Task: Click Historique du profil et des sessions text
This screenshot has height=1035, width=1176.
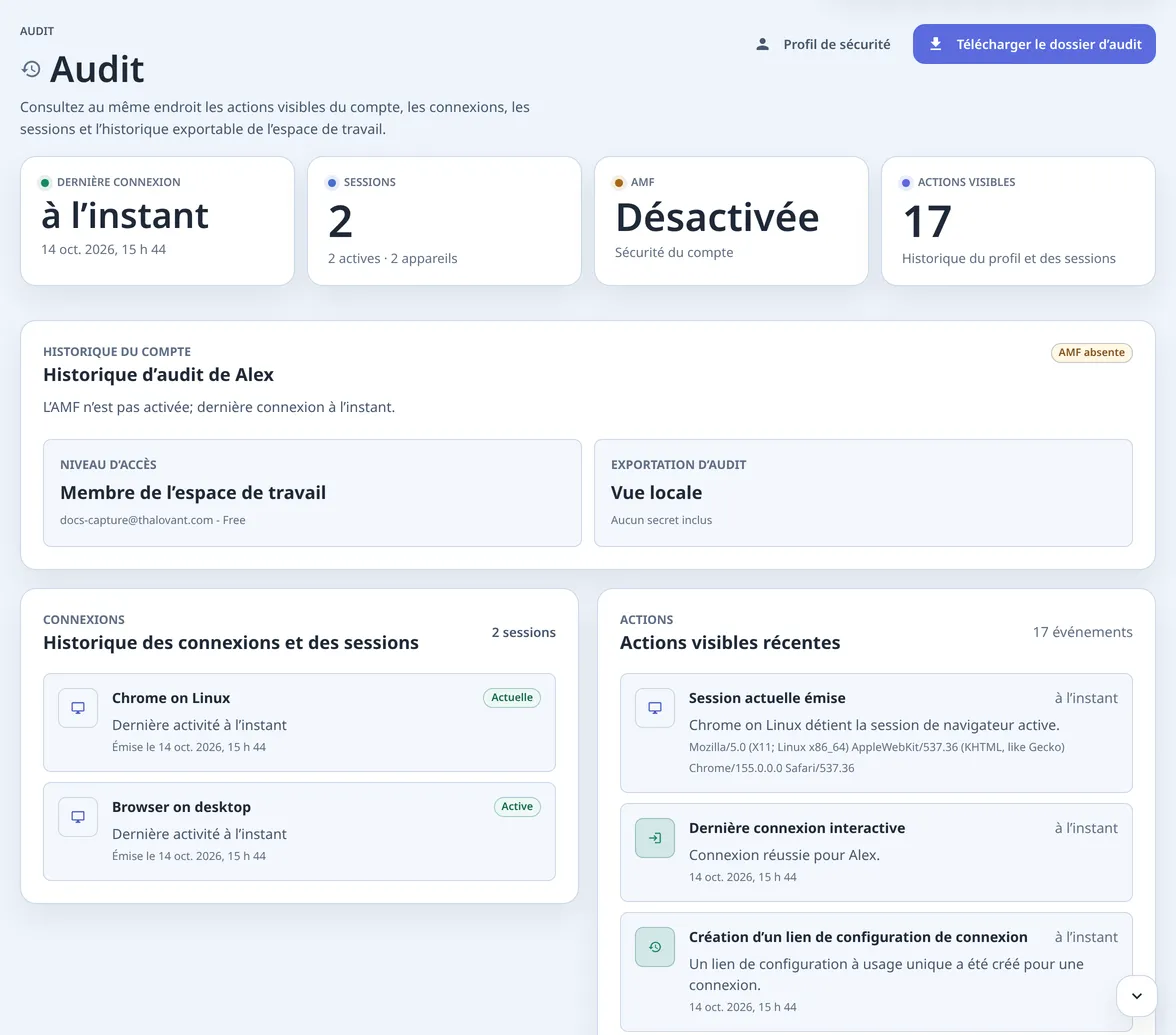Action: coord(1008,258)
